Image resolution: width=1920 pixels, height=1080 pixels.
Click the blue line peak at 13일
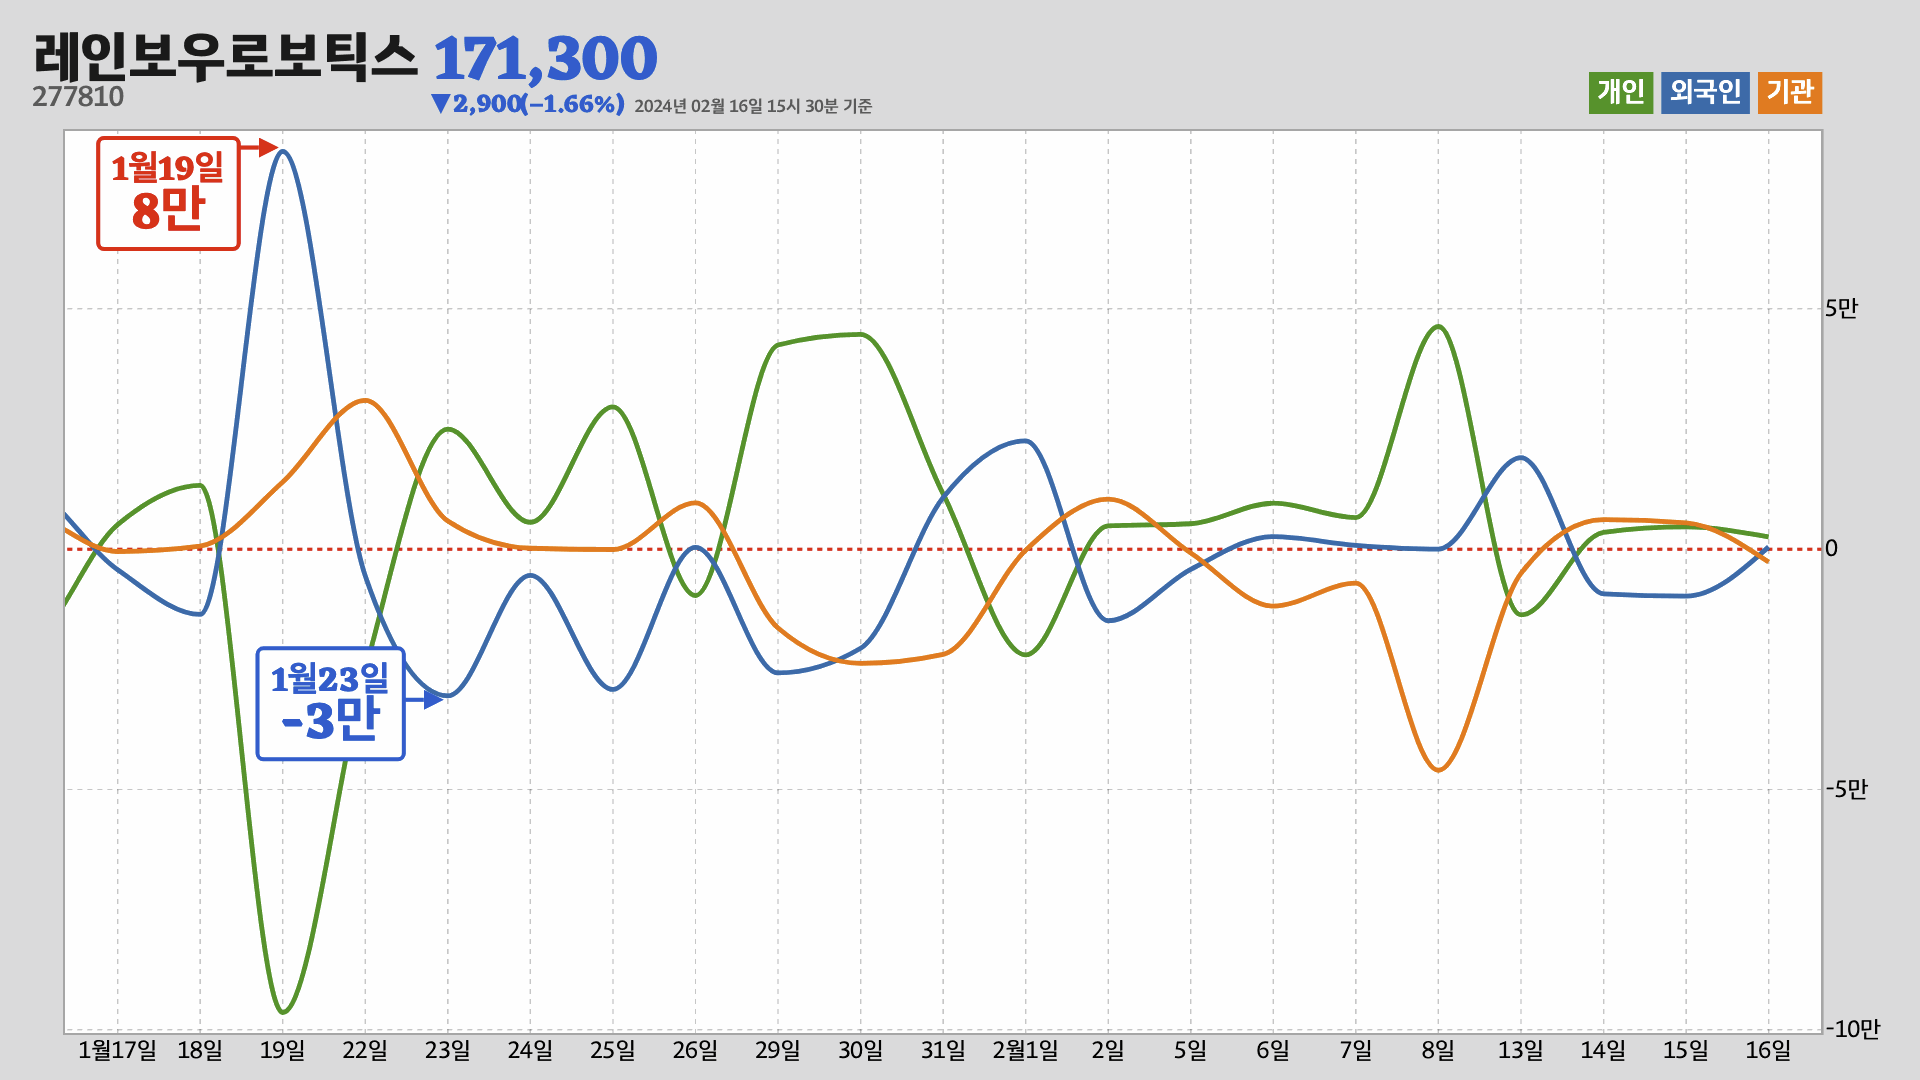(1521, 458)
